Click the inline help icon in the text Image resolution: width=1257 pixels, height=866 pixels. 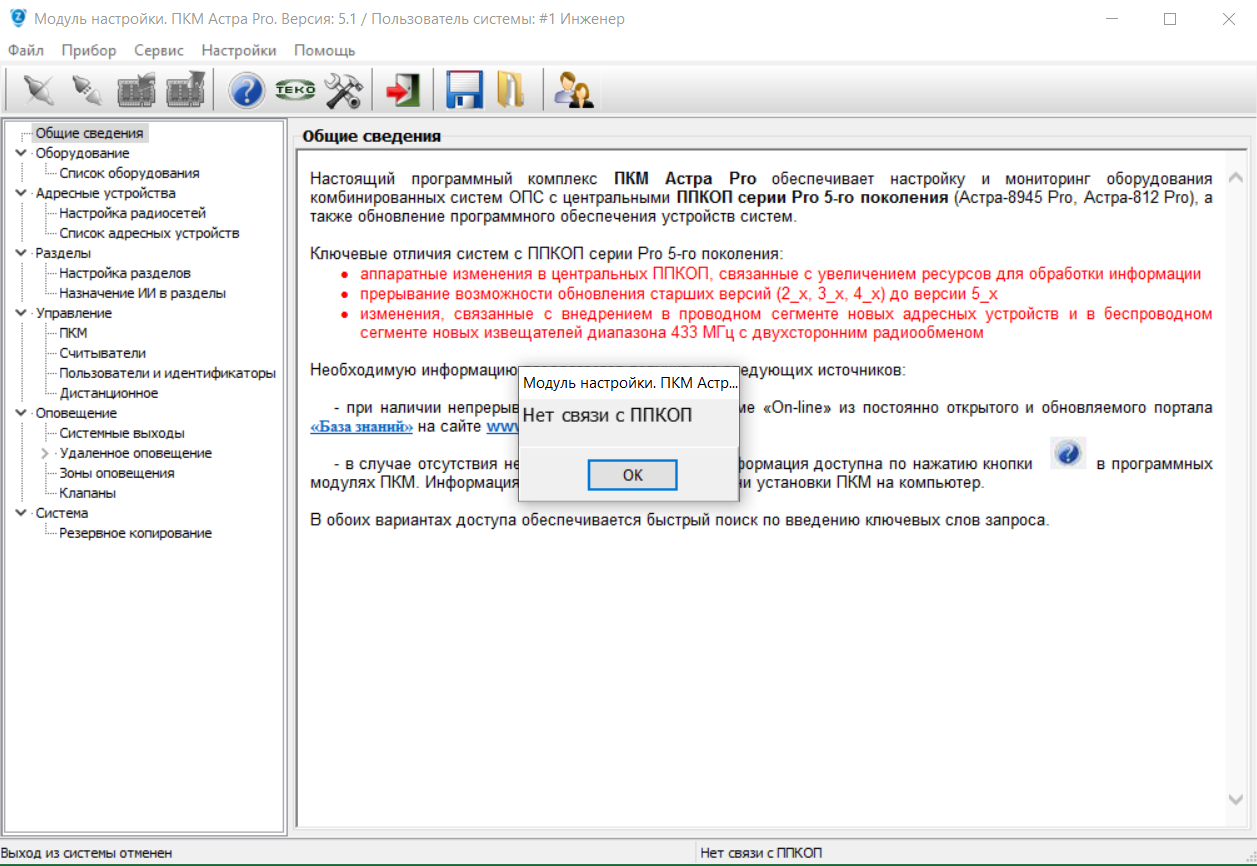click(1067, 454)
